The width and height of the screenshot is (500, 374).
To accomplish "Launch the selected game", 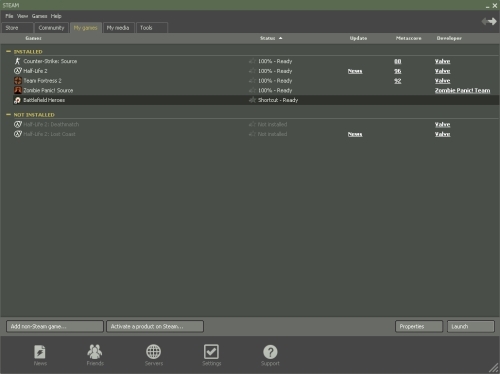I will 471,326.
